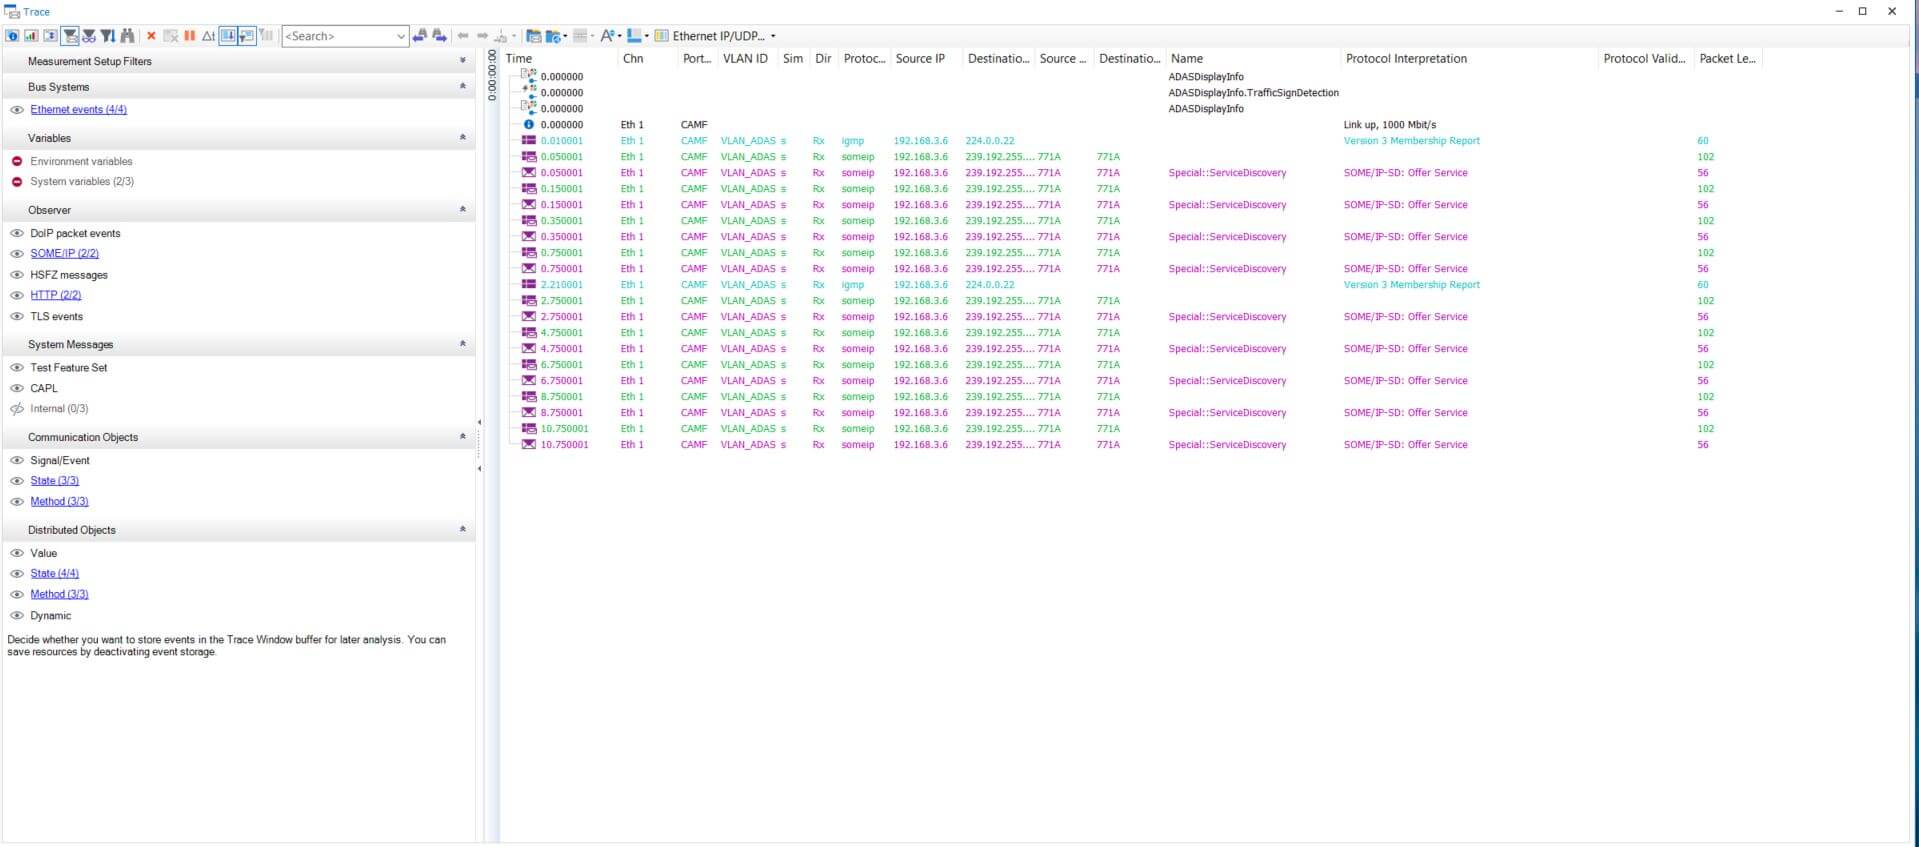Click the info icon on Link up row
The image size is (1919, 847).
529,125
